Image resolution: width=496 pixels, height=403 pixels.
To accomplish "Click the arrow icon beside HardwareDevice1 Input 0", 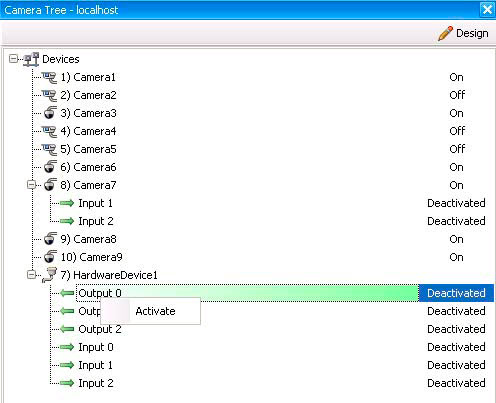I will point(67,347).
